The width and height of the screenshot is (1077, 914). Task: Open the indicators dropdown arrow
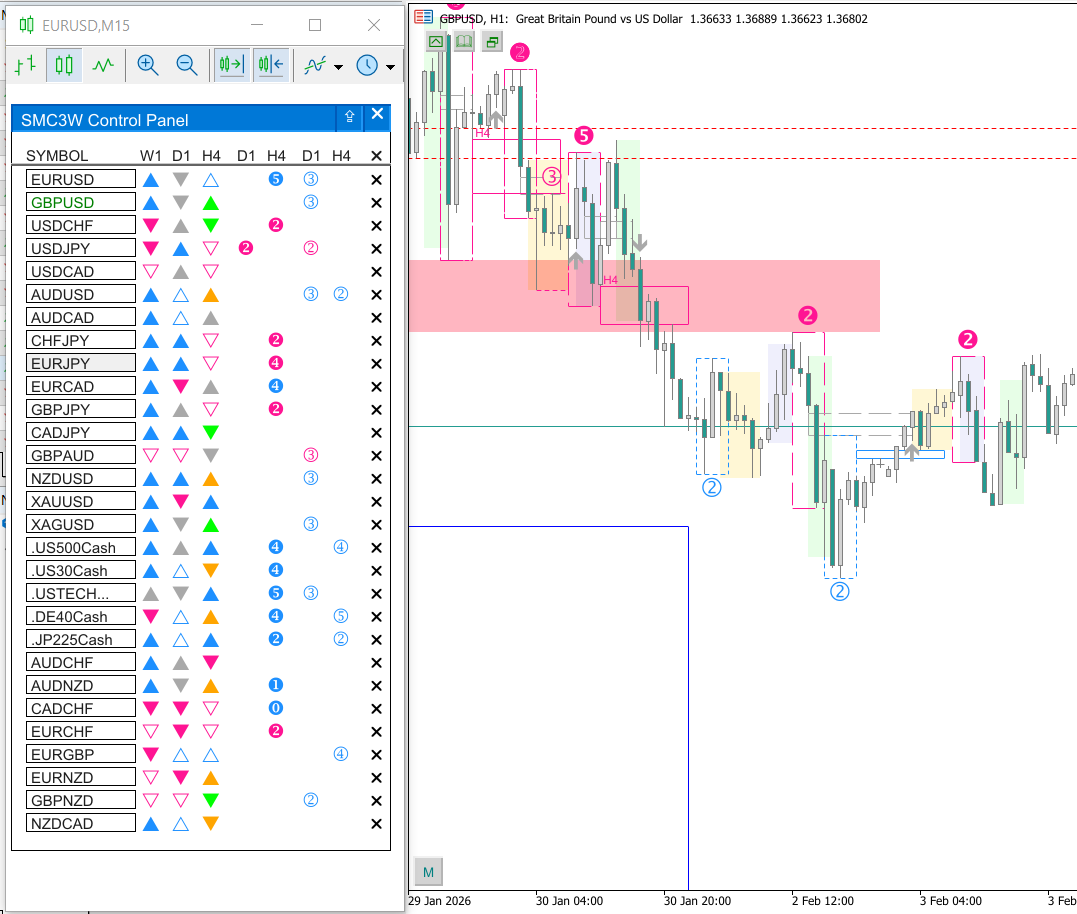(x=338, y=67)
